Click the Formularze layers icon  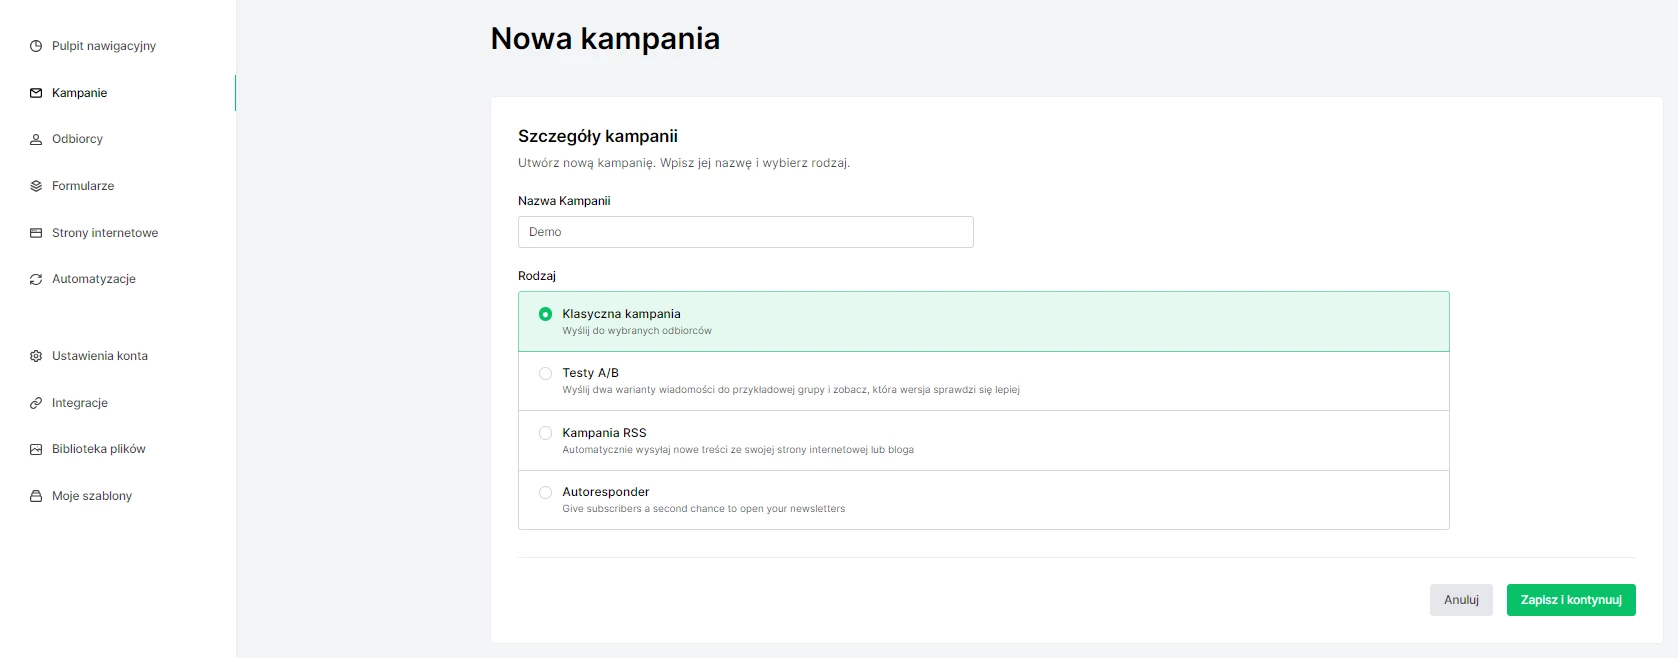(36, 186)
